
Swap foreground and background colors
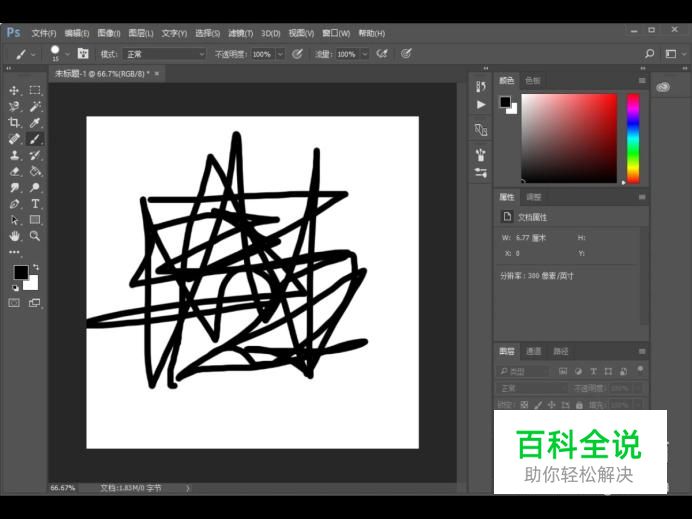36,267
